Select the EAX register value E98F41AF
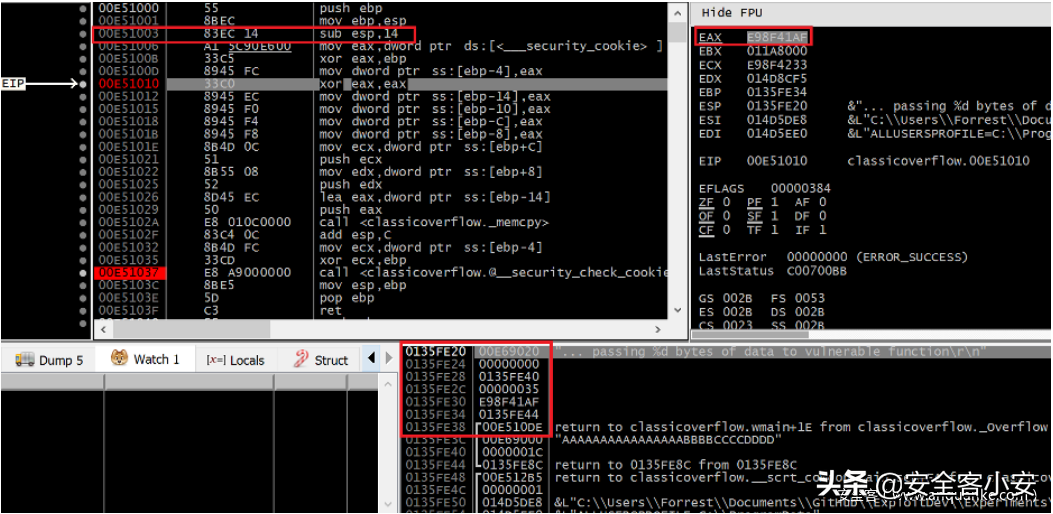Screen dimensions: 1053x514 776,38
